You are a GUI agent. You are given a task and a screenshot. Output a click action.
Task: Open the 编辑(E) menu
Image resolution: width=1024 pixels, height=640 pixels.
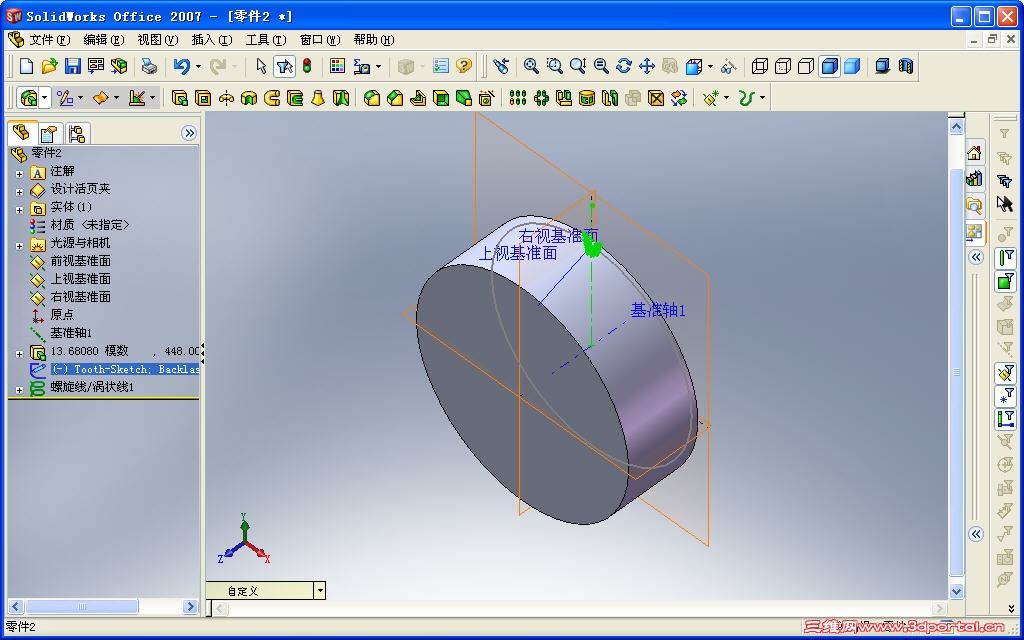104,40
